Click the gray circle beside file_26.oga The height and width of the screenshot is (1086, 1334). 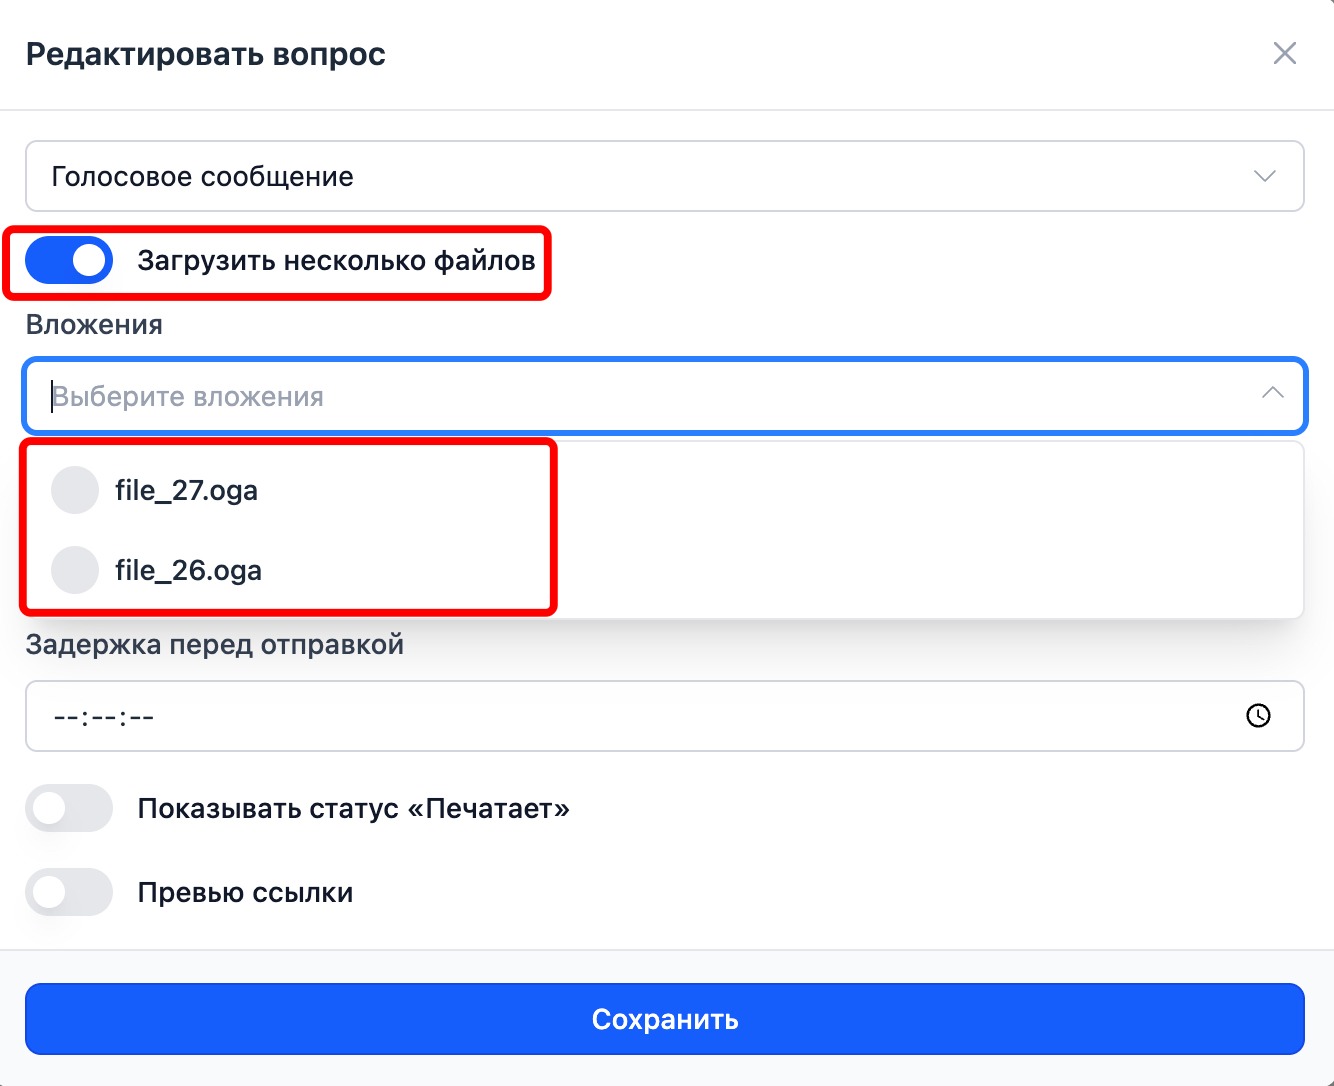(75, 570)
